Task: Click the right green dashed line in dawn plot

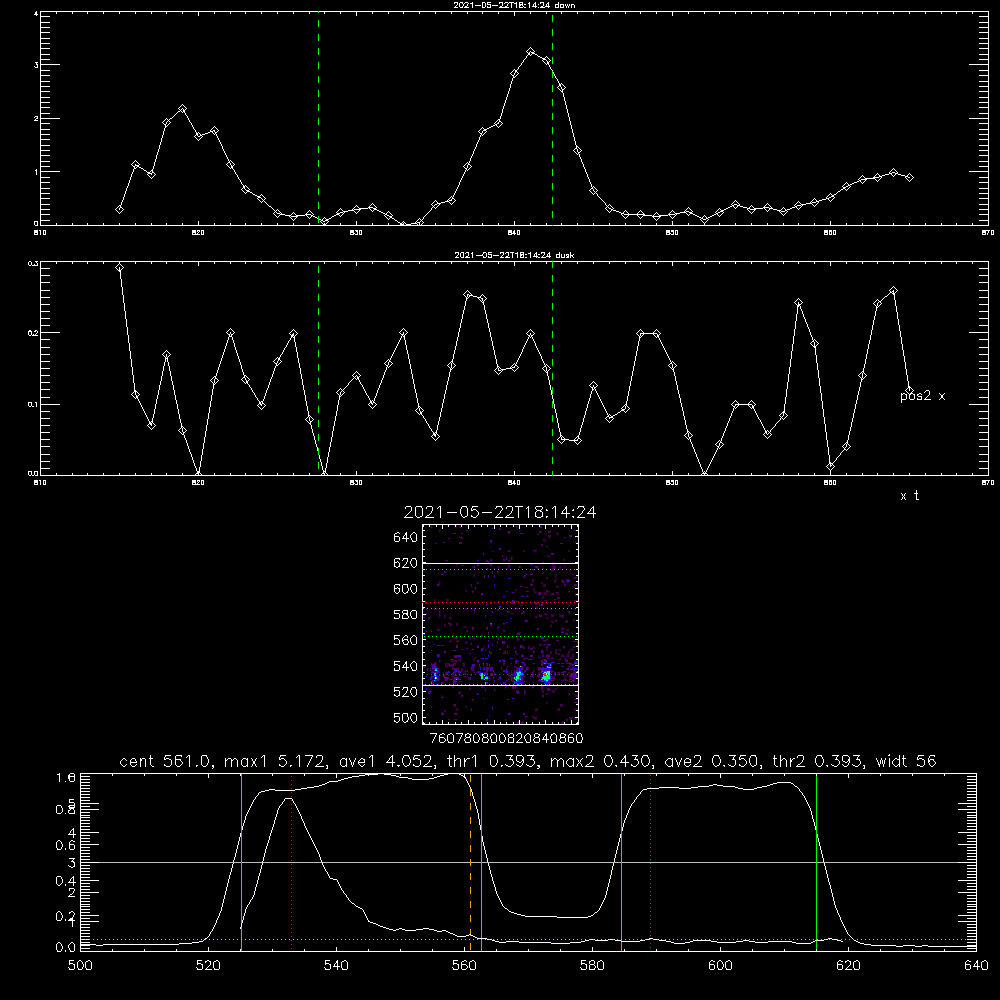Action: [x=552, y=118]
